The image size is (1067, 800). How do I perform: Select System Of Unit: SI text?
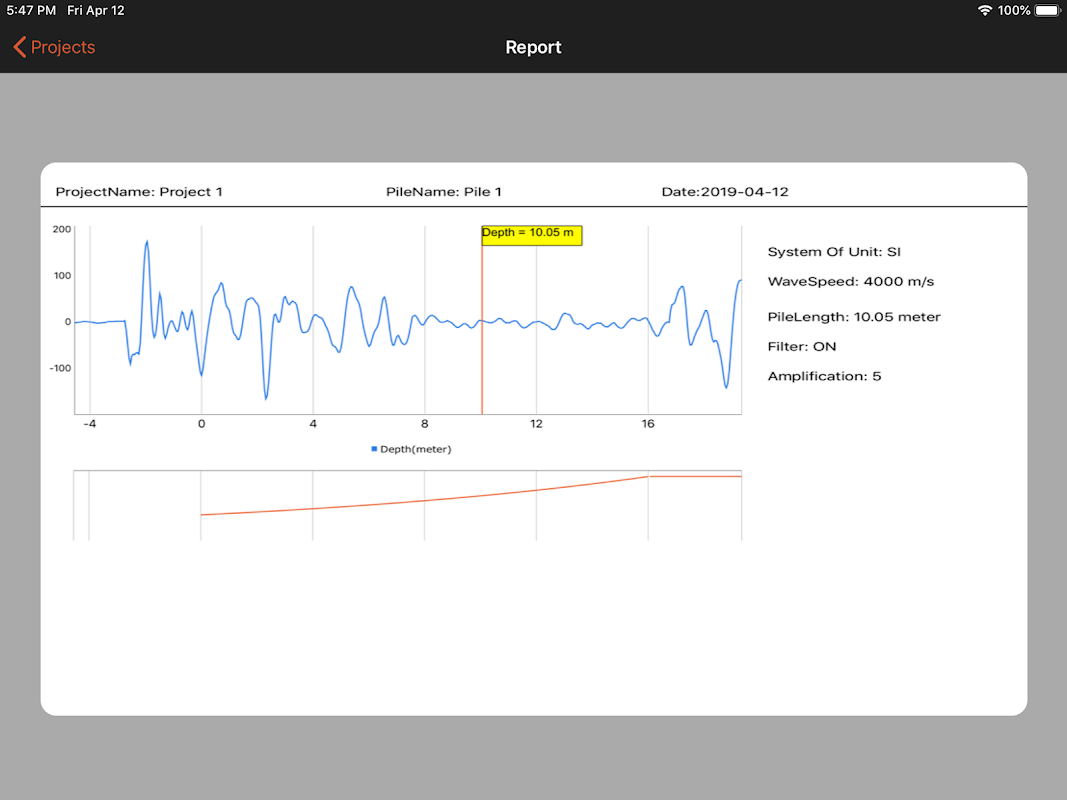tap(834, 252)
